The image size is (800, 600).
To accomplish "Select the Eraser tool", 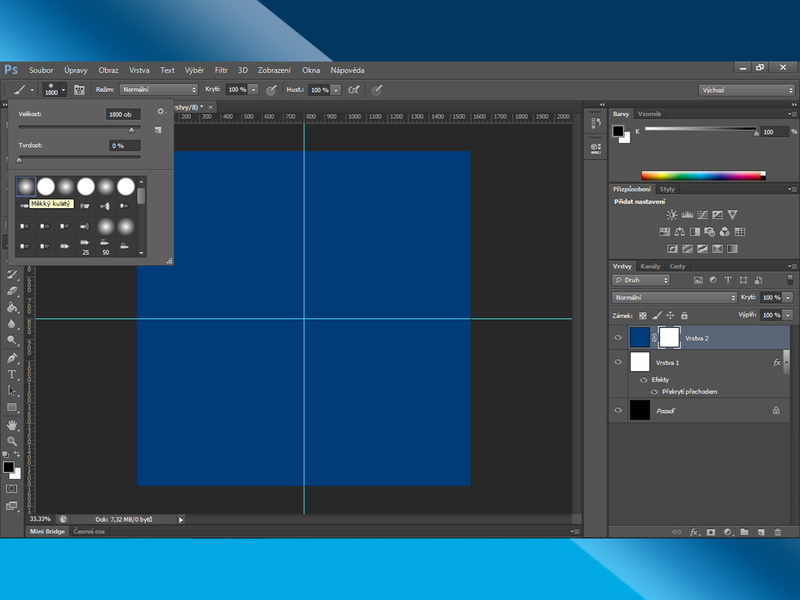I will click(x=12, y=290).
